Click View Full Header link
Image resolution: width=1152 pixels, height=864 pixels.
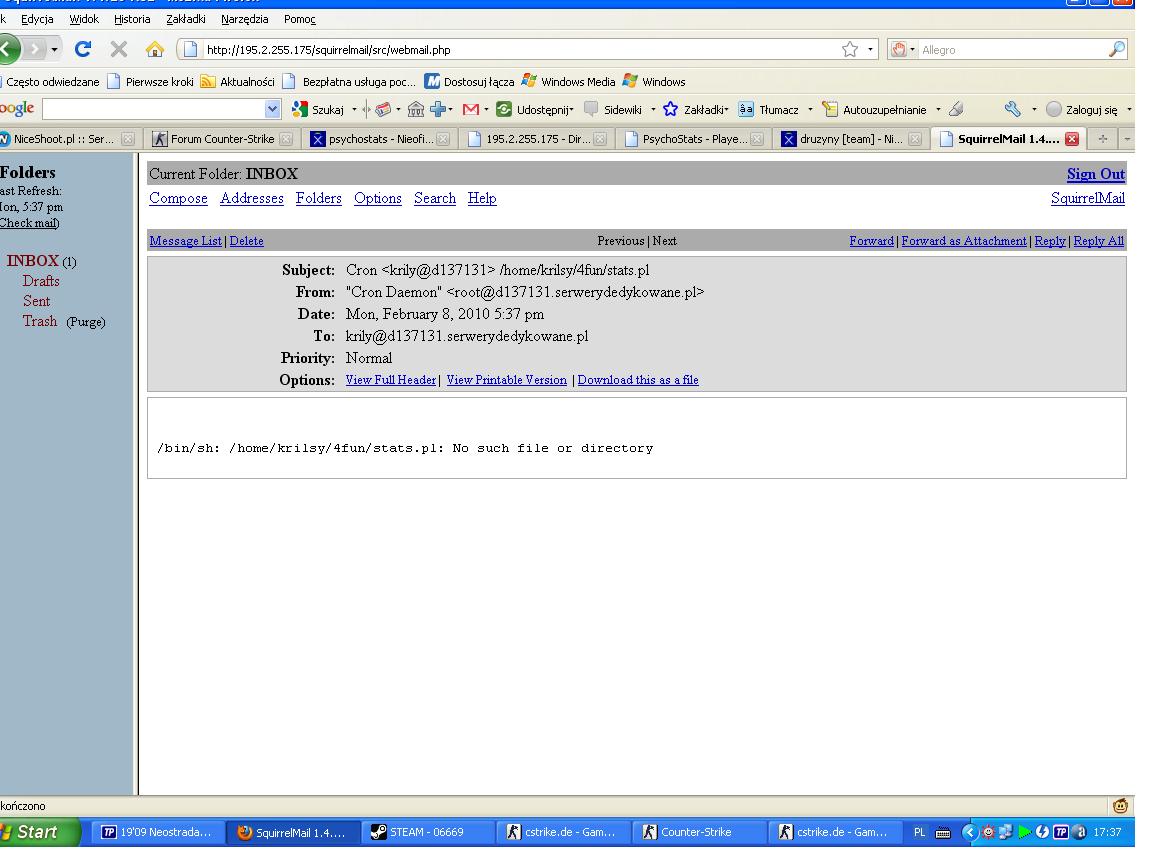(391, 380)
